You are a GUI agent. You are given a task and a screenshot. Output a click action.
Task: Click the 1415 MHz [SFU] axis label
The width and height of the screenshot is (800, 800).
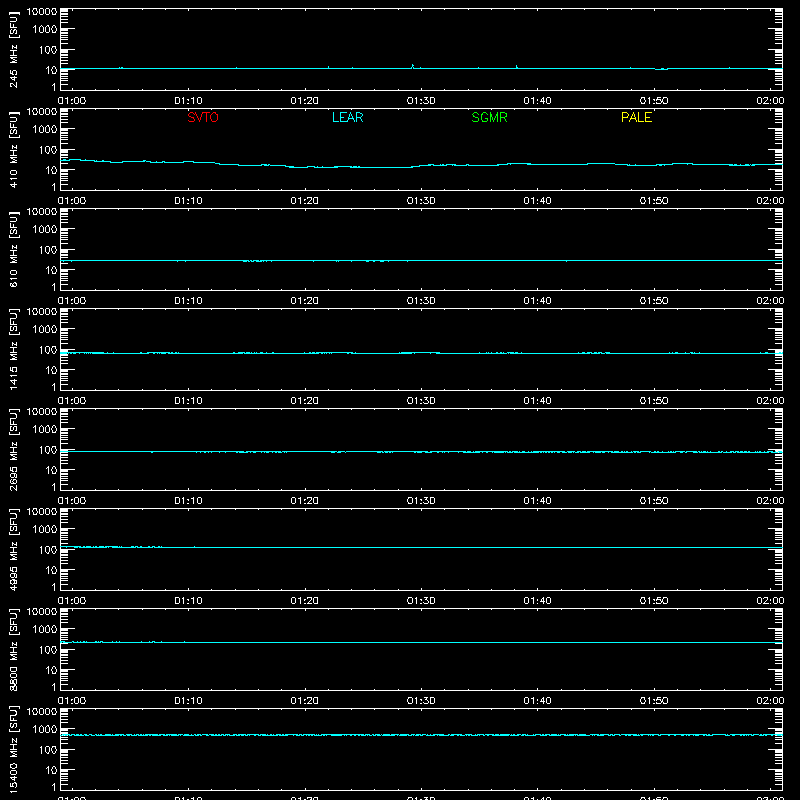[x=13, y=350]
